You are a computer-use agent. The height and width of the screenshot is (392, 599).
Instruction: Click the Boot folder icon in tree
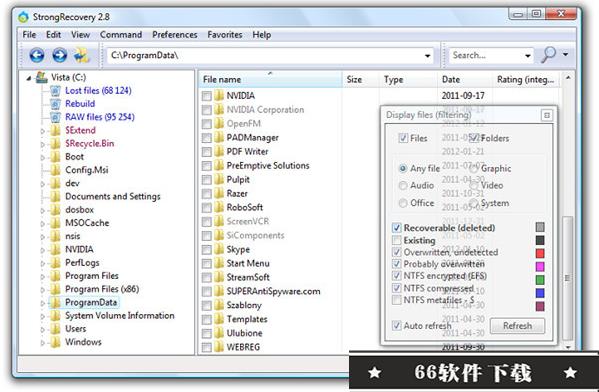point(56,157)
